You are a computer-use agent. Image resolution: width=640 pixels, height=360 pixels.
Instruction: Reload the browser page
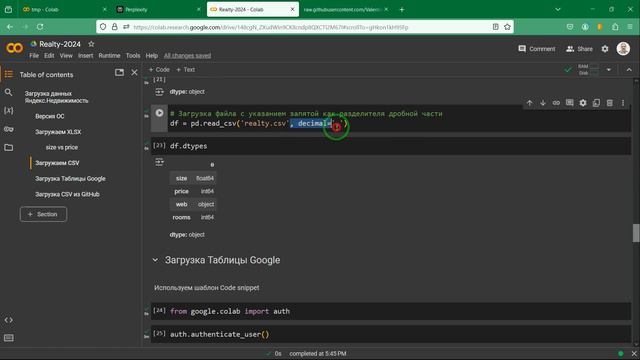(40, 27)
